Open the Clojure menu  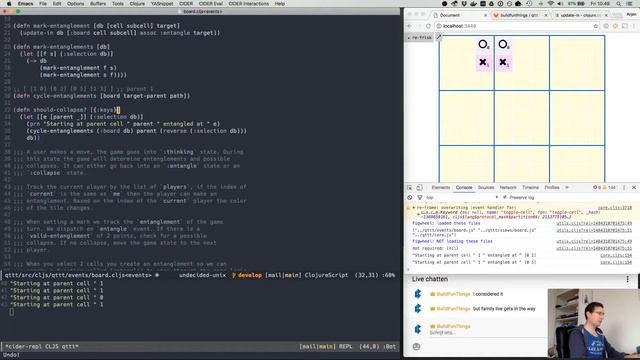(137, 4)
